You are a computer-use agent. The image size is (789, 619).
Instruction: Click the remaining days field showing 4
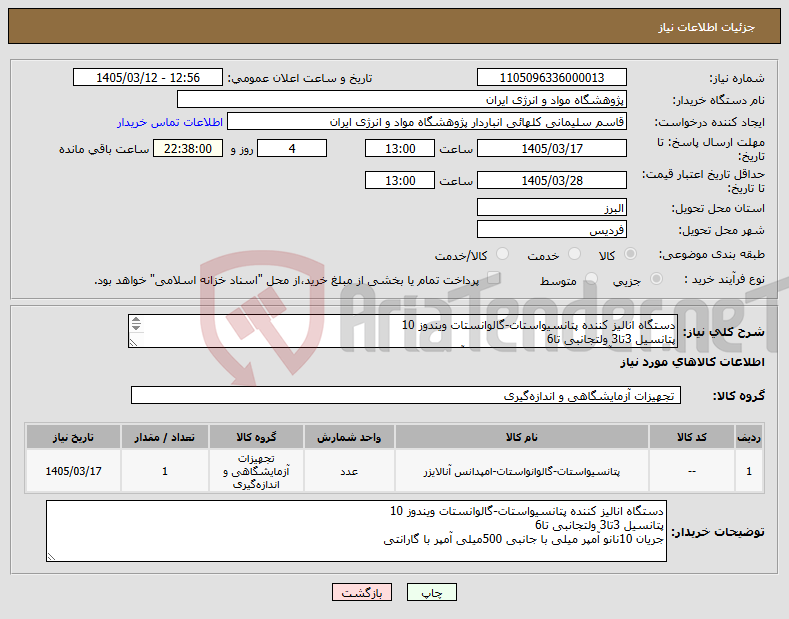click(x=292, y=148)
